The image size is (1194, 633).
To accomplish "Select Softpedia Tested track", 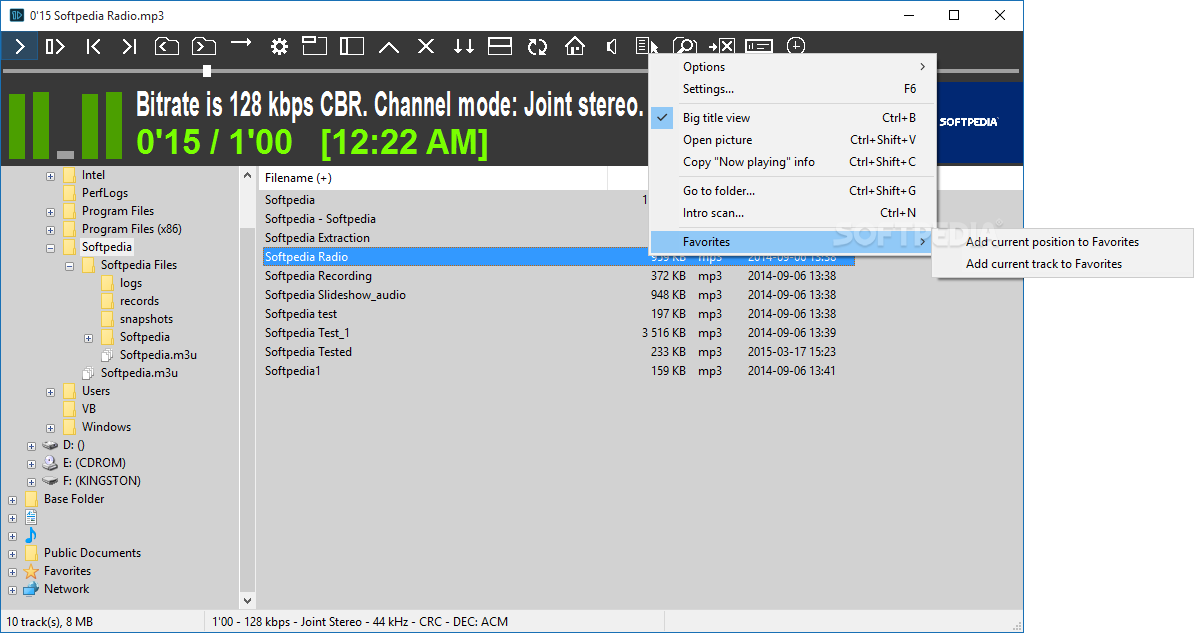I will pos(308,352).
